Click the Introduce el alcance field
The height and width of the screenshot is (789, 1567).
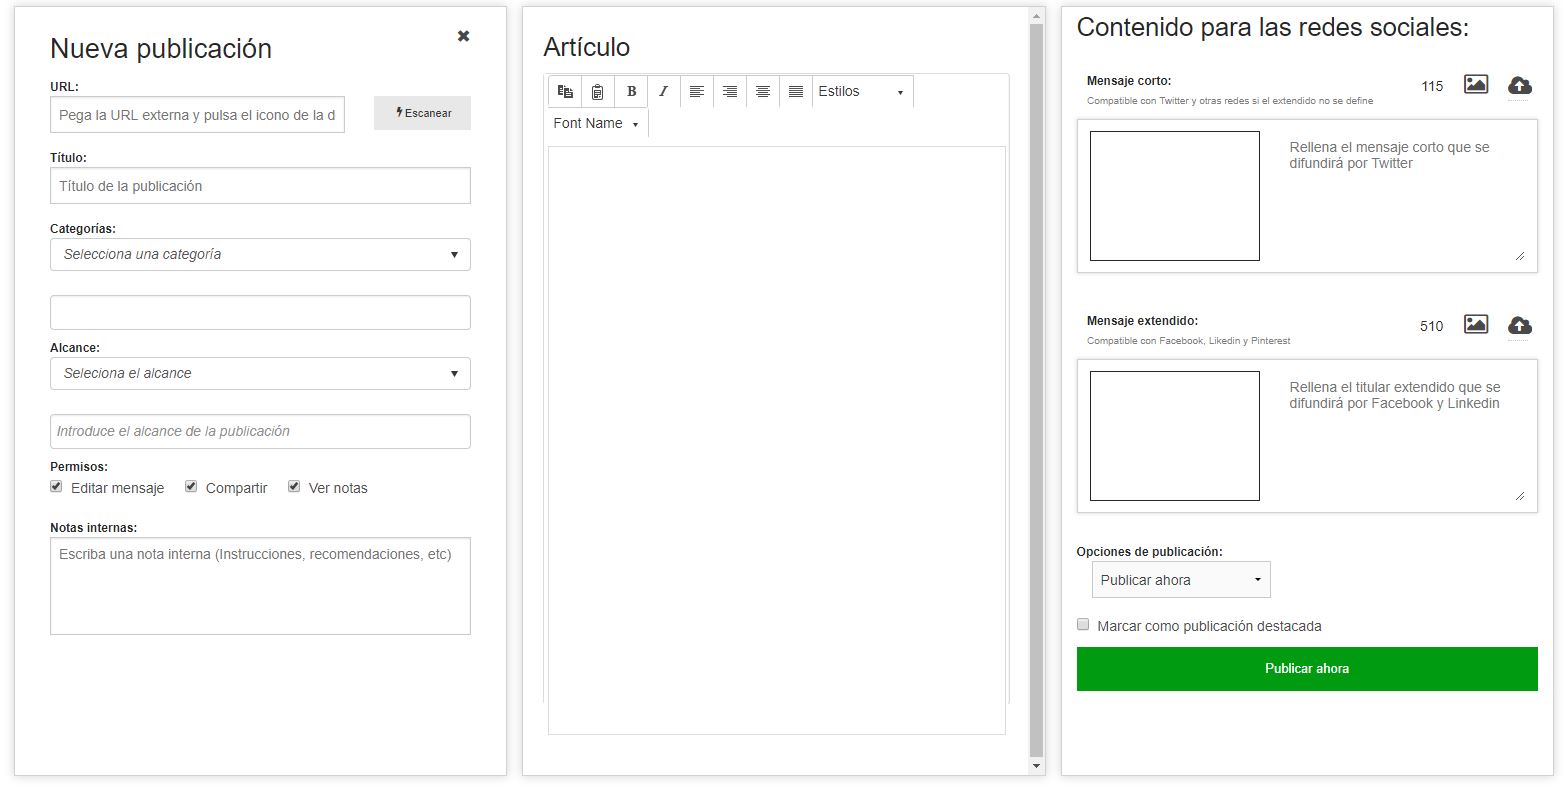click(x=260, y=431)
